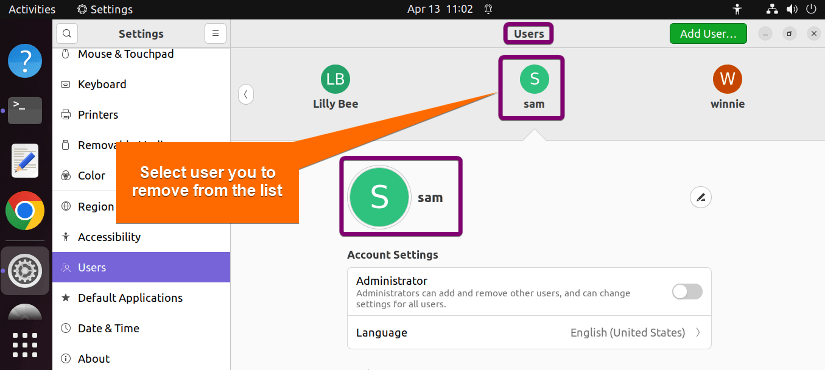This screenshot has width=825, height=370.
Task: Click the sam name label beside avatar
Action: coord(430,198)
